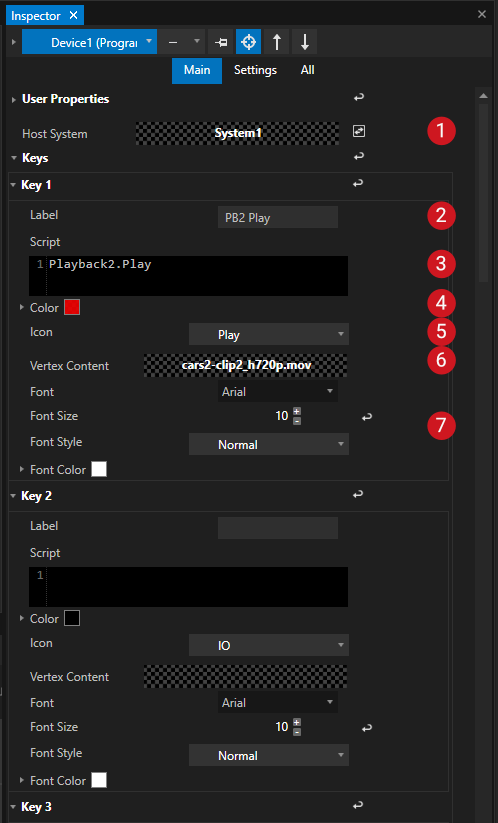Click the Key 1 Label field PB2 Play

tap(278, 217)
